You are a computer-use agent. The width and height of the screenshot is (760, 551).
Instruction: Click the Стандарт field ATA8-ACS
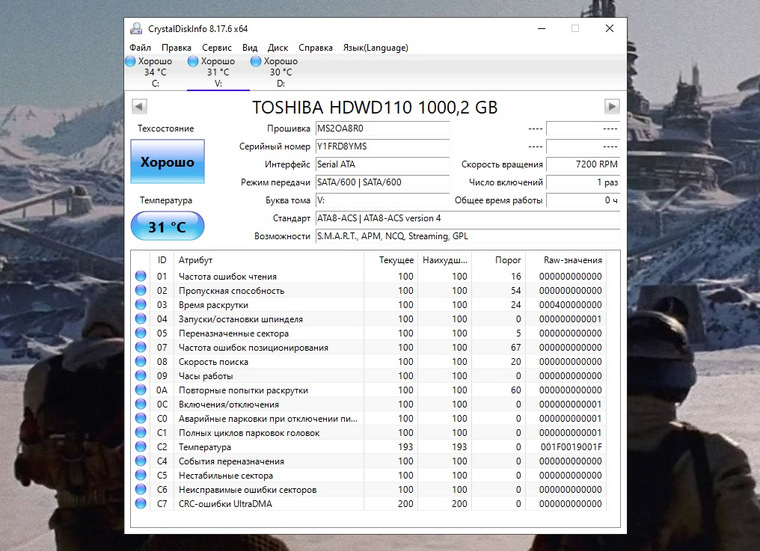[468, 218]
